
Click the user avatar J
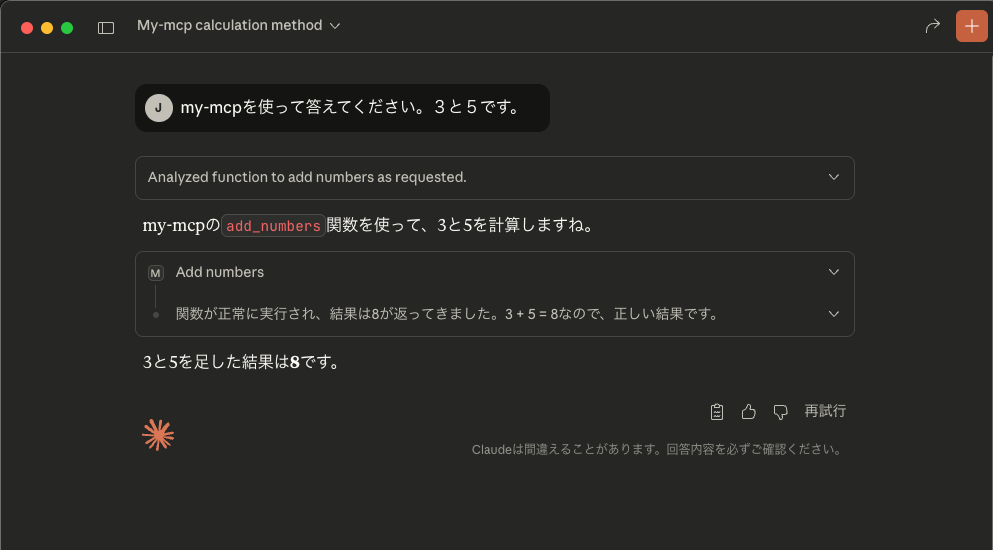point(158,108)
